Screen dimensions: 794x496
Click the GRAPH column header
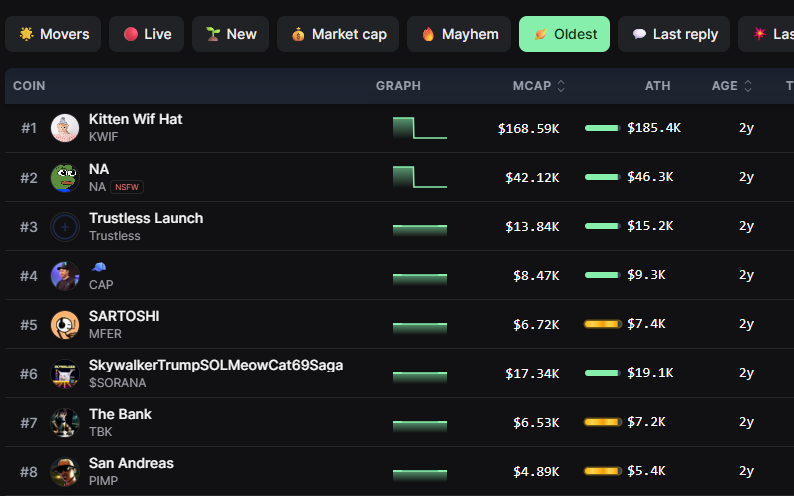[x=398, y=86]
